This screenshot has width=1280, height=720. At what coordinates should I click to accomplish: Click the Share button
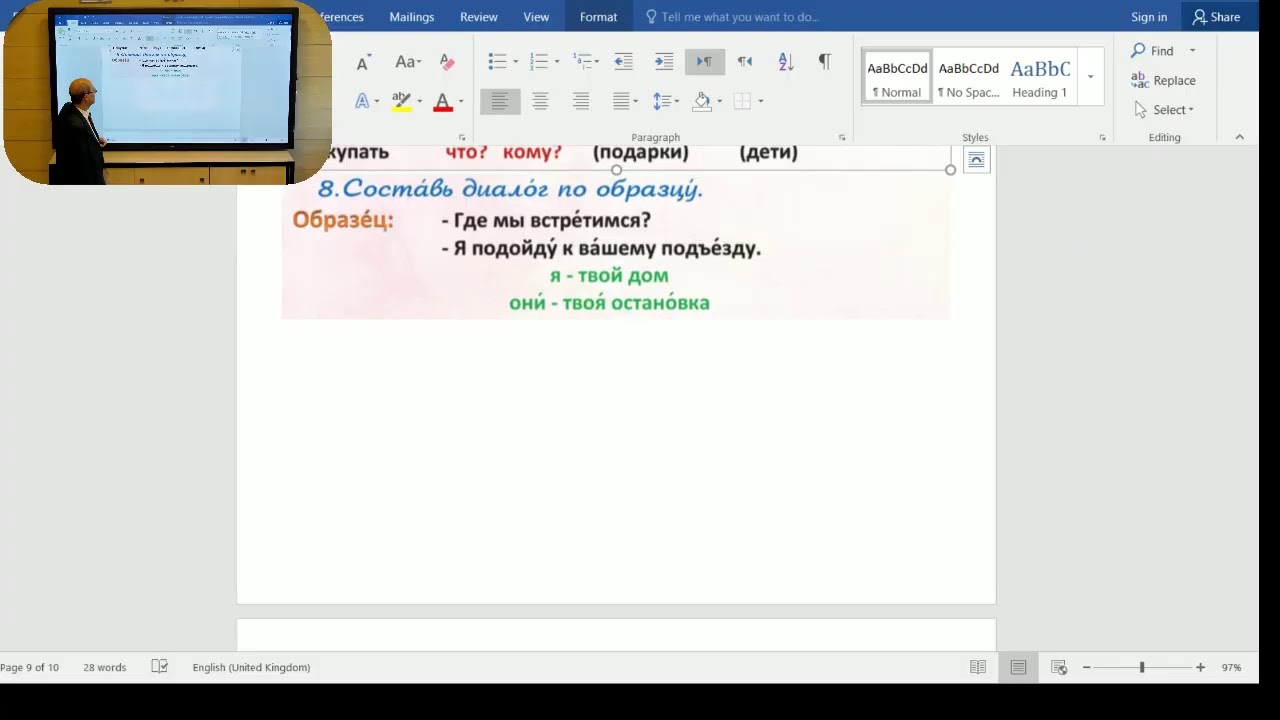tap(1216, 17)
